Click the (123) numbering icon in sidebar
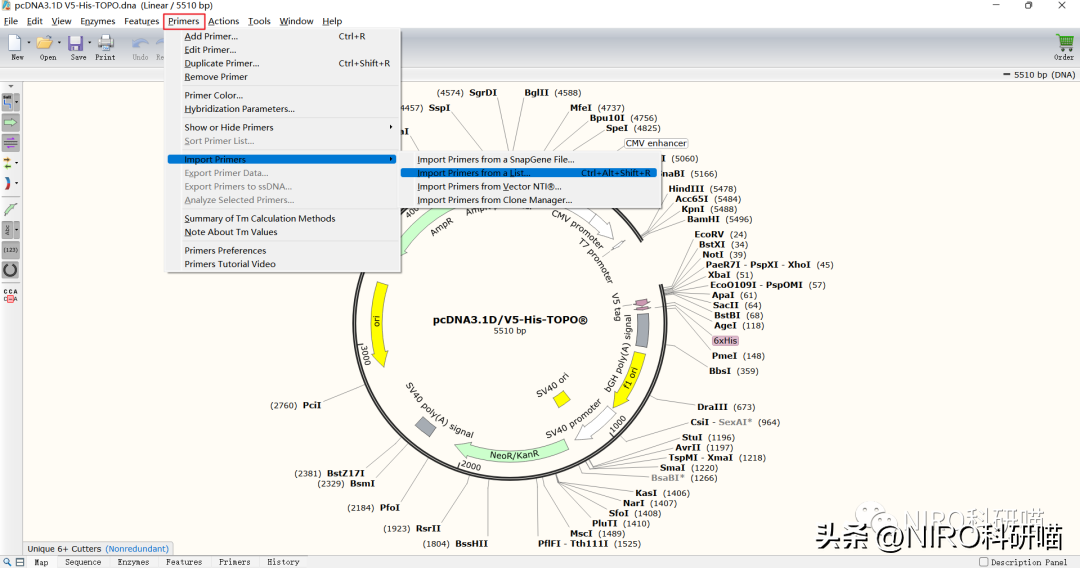 click(11, 249)
